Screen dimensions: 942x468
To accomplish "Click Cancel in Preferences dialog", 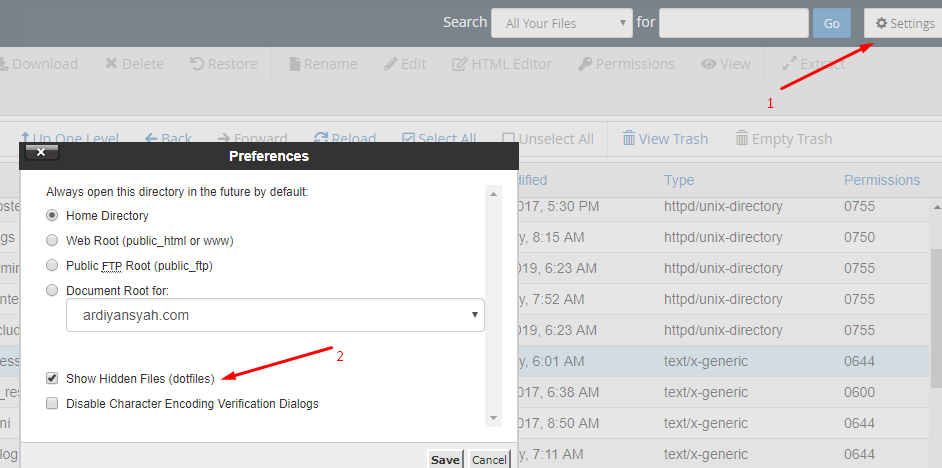I will 489,460.
